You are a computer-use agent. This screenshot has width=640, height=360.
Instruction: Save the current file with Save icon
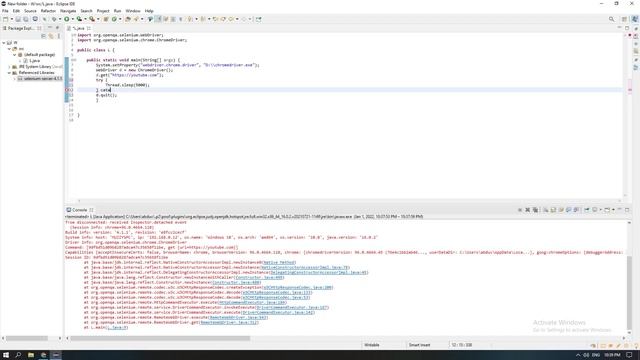click(18, 19)
